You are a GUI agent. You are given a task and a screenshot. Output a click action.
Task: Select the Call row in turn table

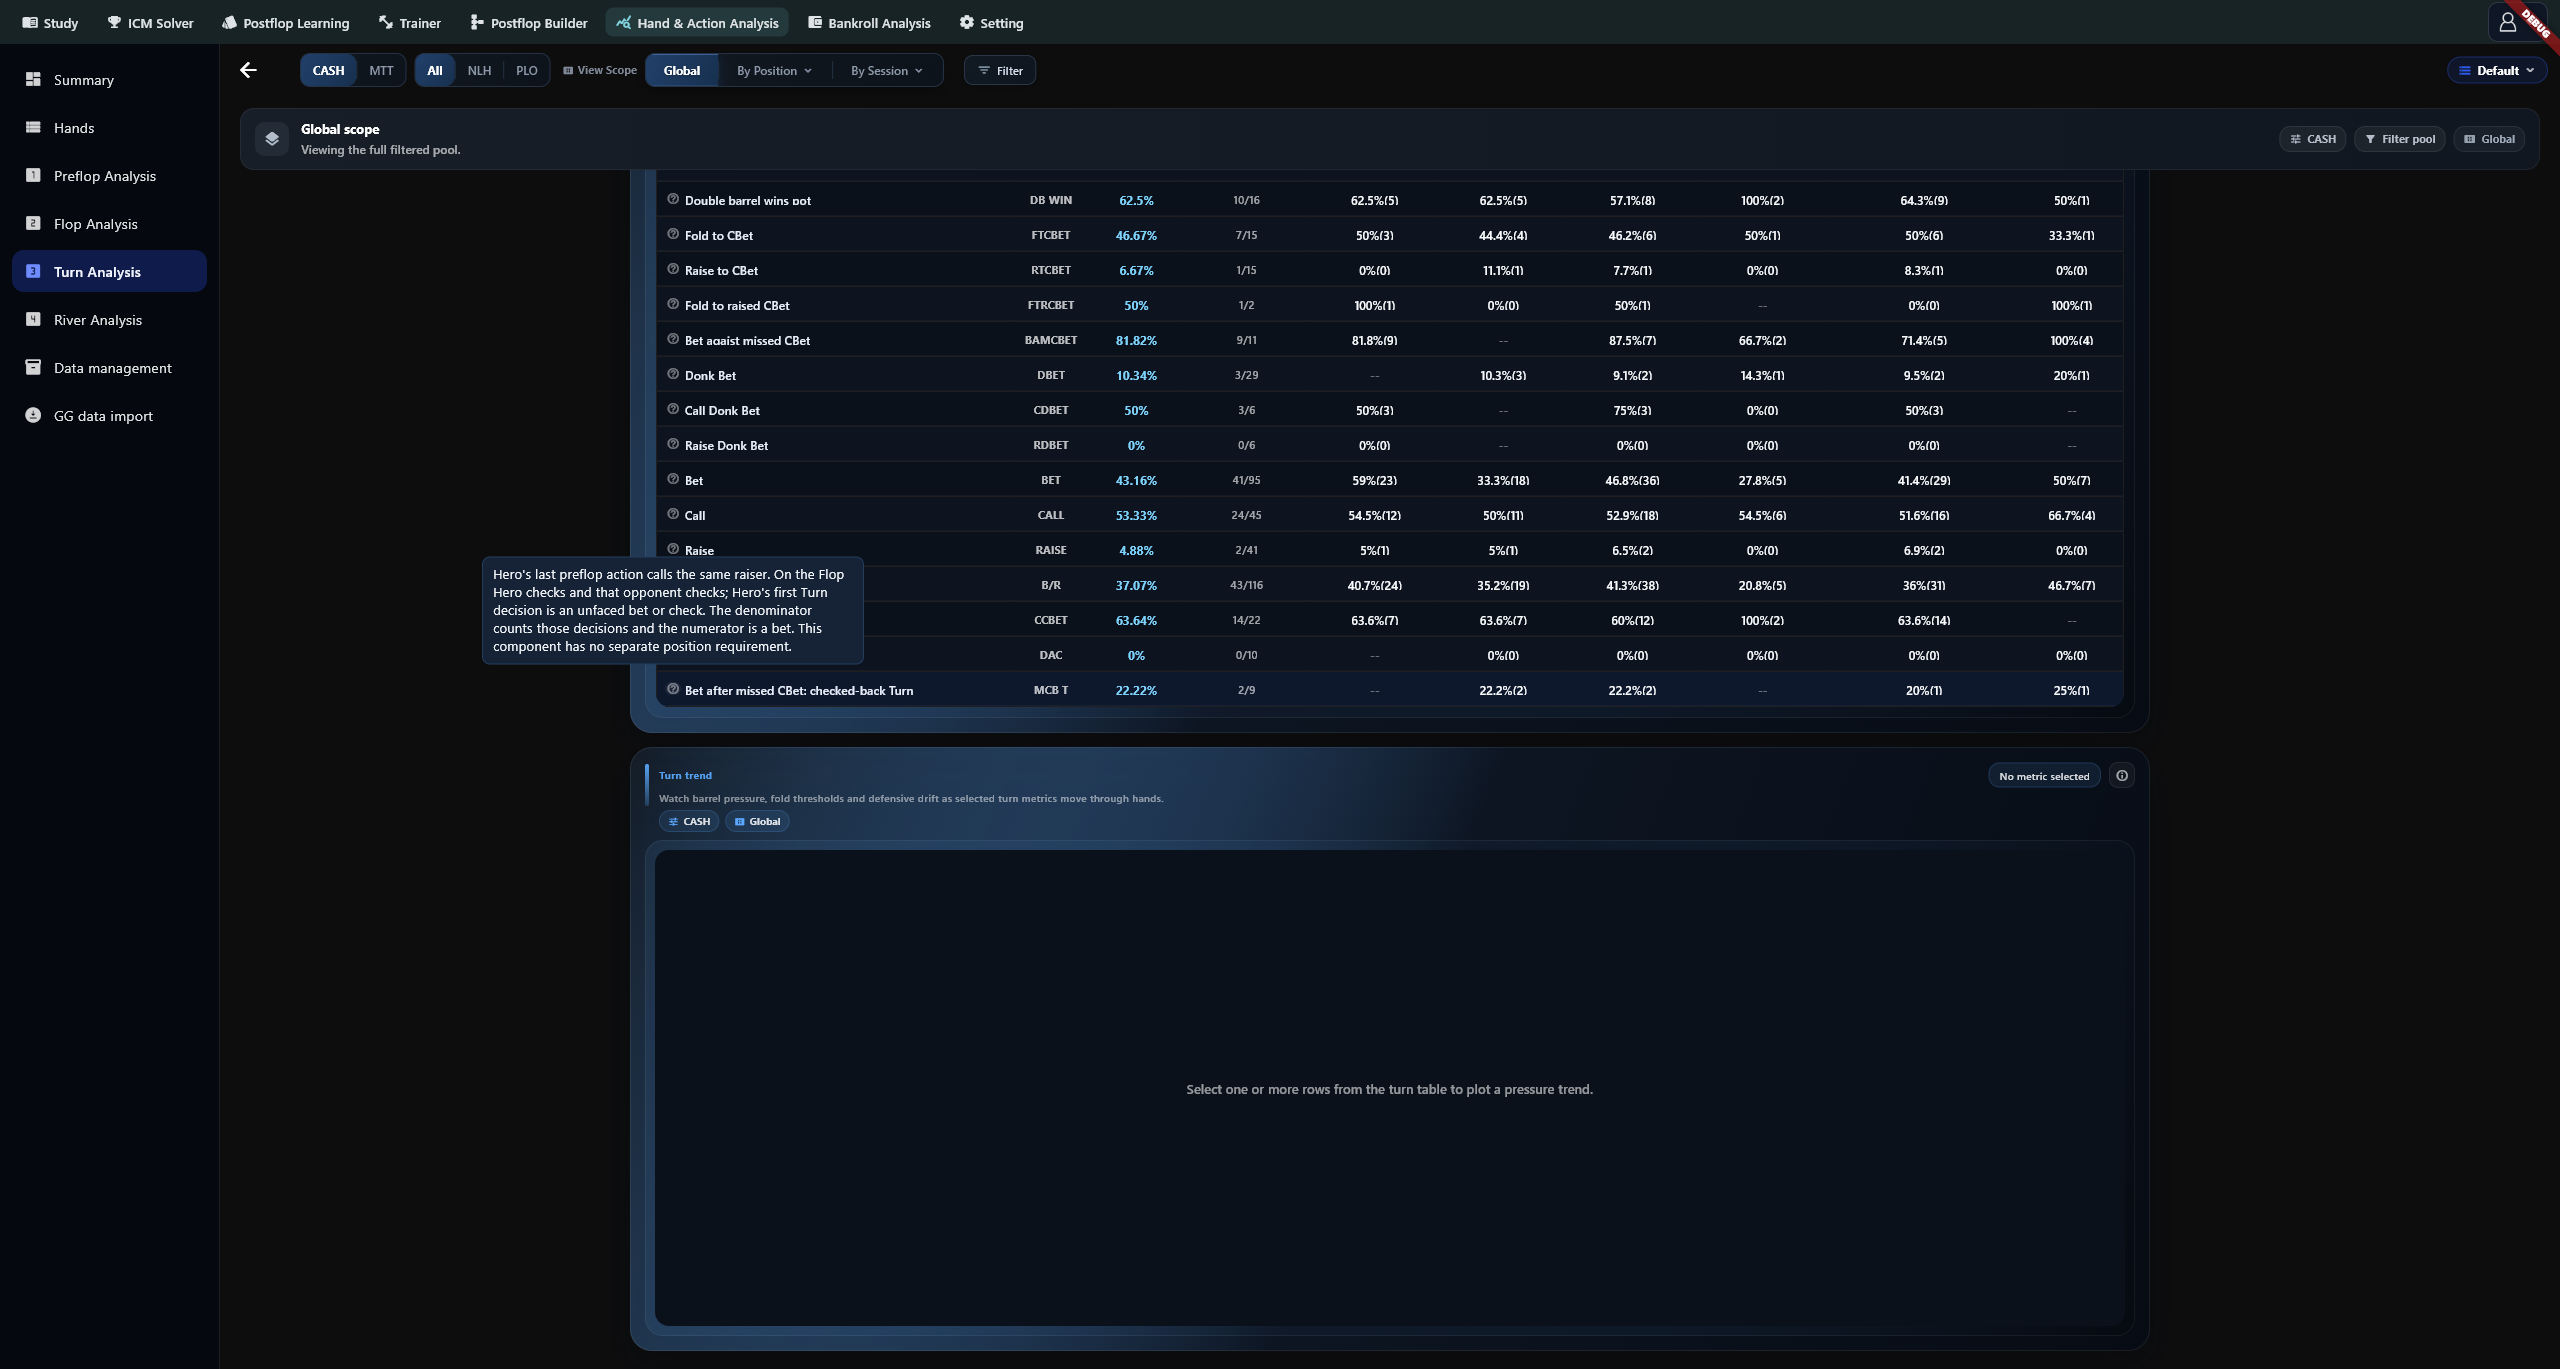[1389, 515]
